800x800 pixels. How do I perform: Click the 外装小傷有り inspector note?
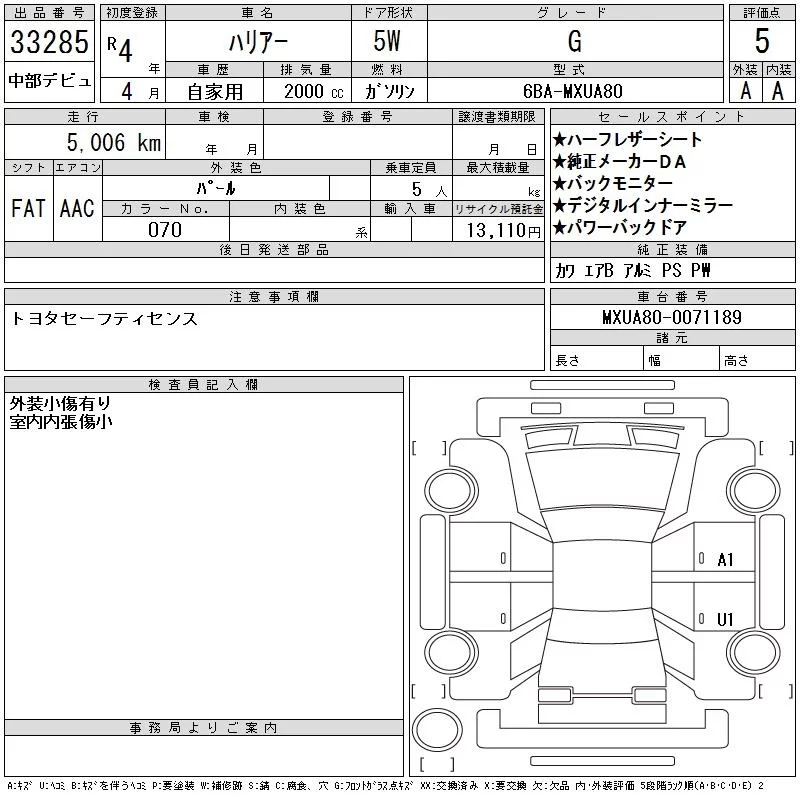point(60,403)
